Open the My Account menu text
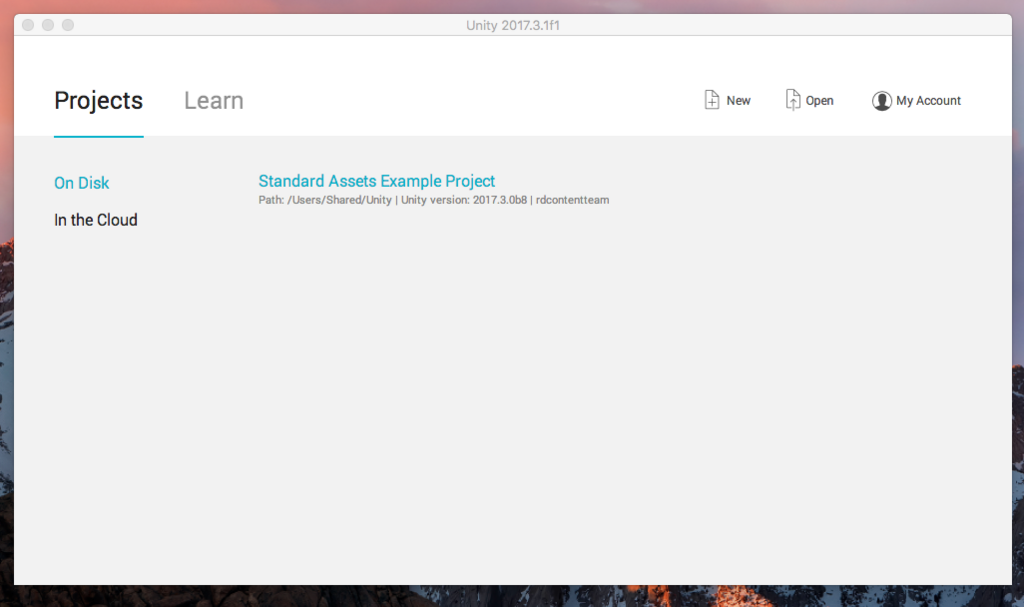Viewport: 1024px width, 607px height. point(928,101)
